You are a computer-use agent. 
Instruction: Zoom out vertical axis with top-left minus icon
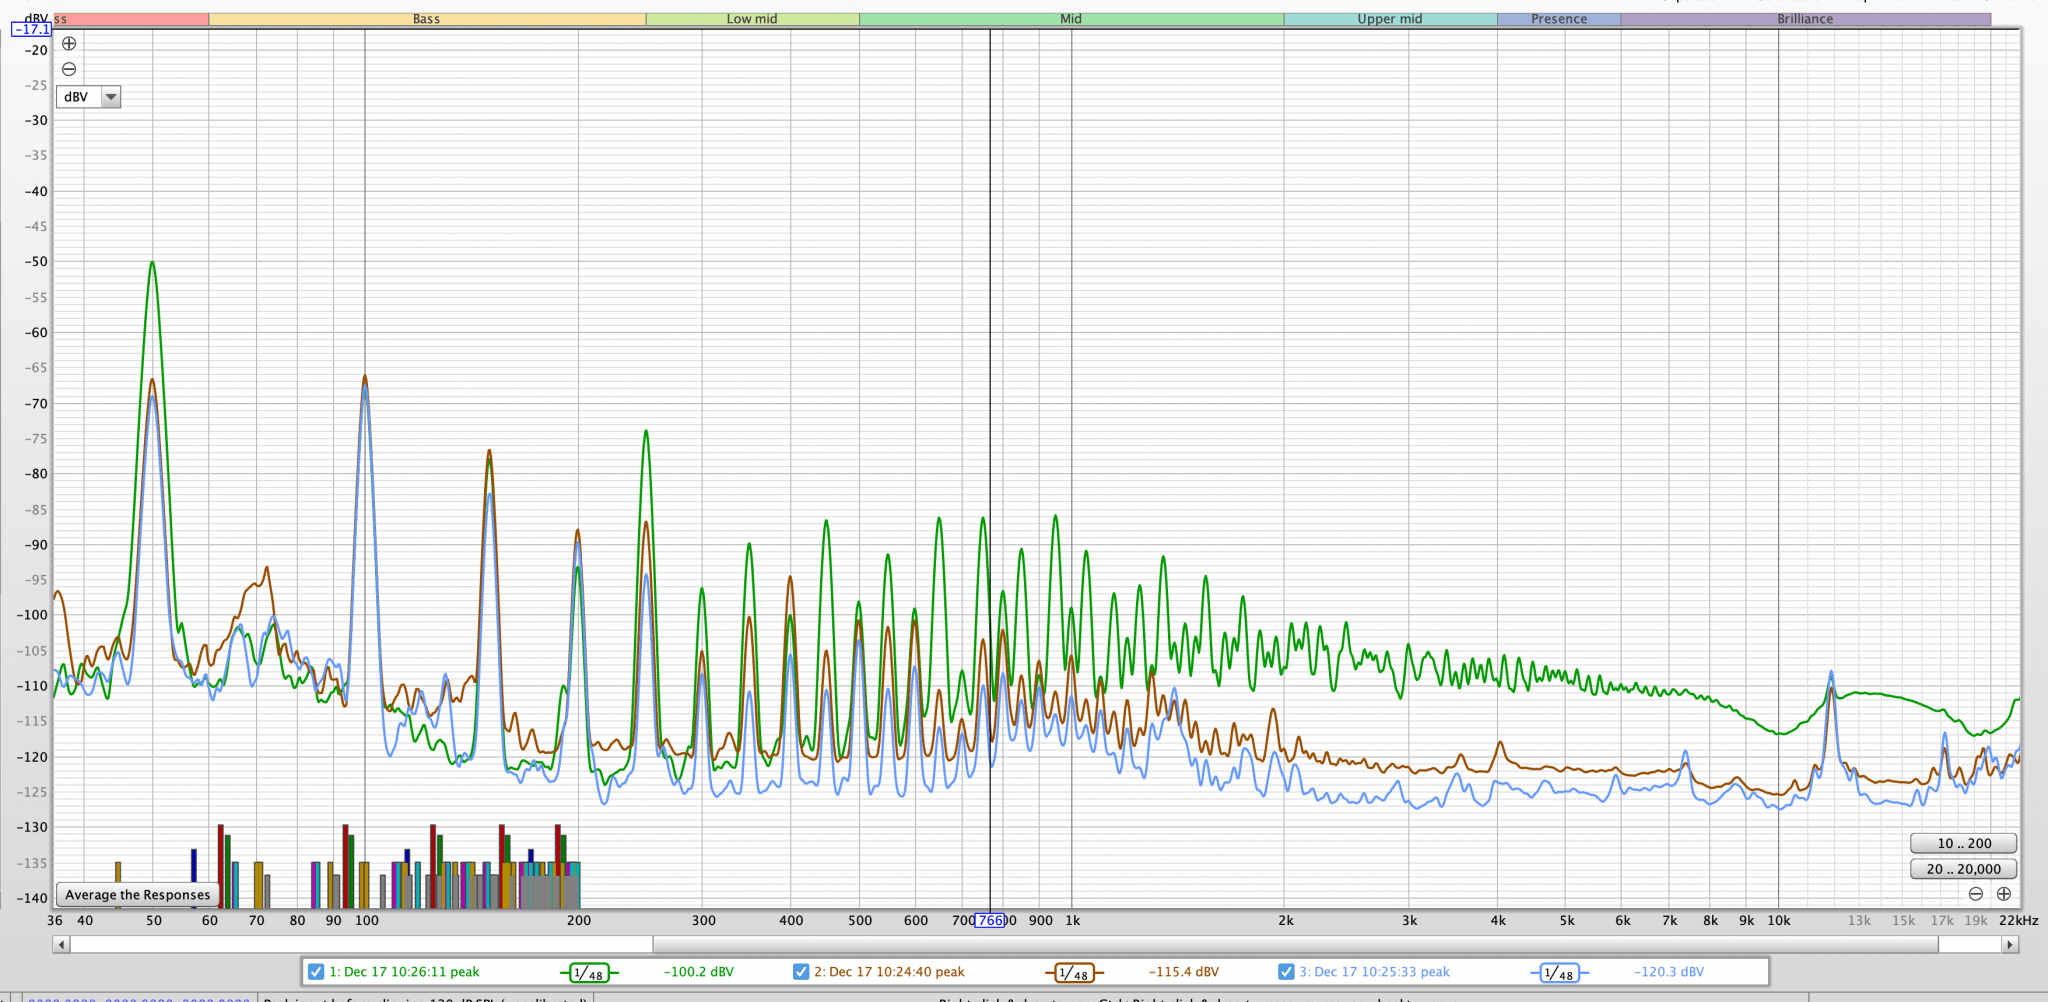[69, 69]
